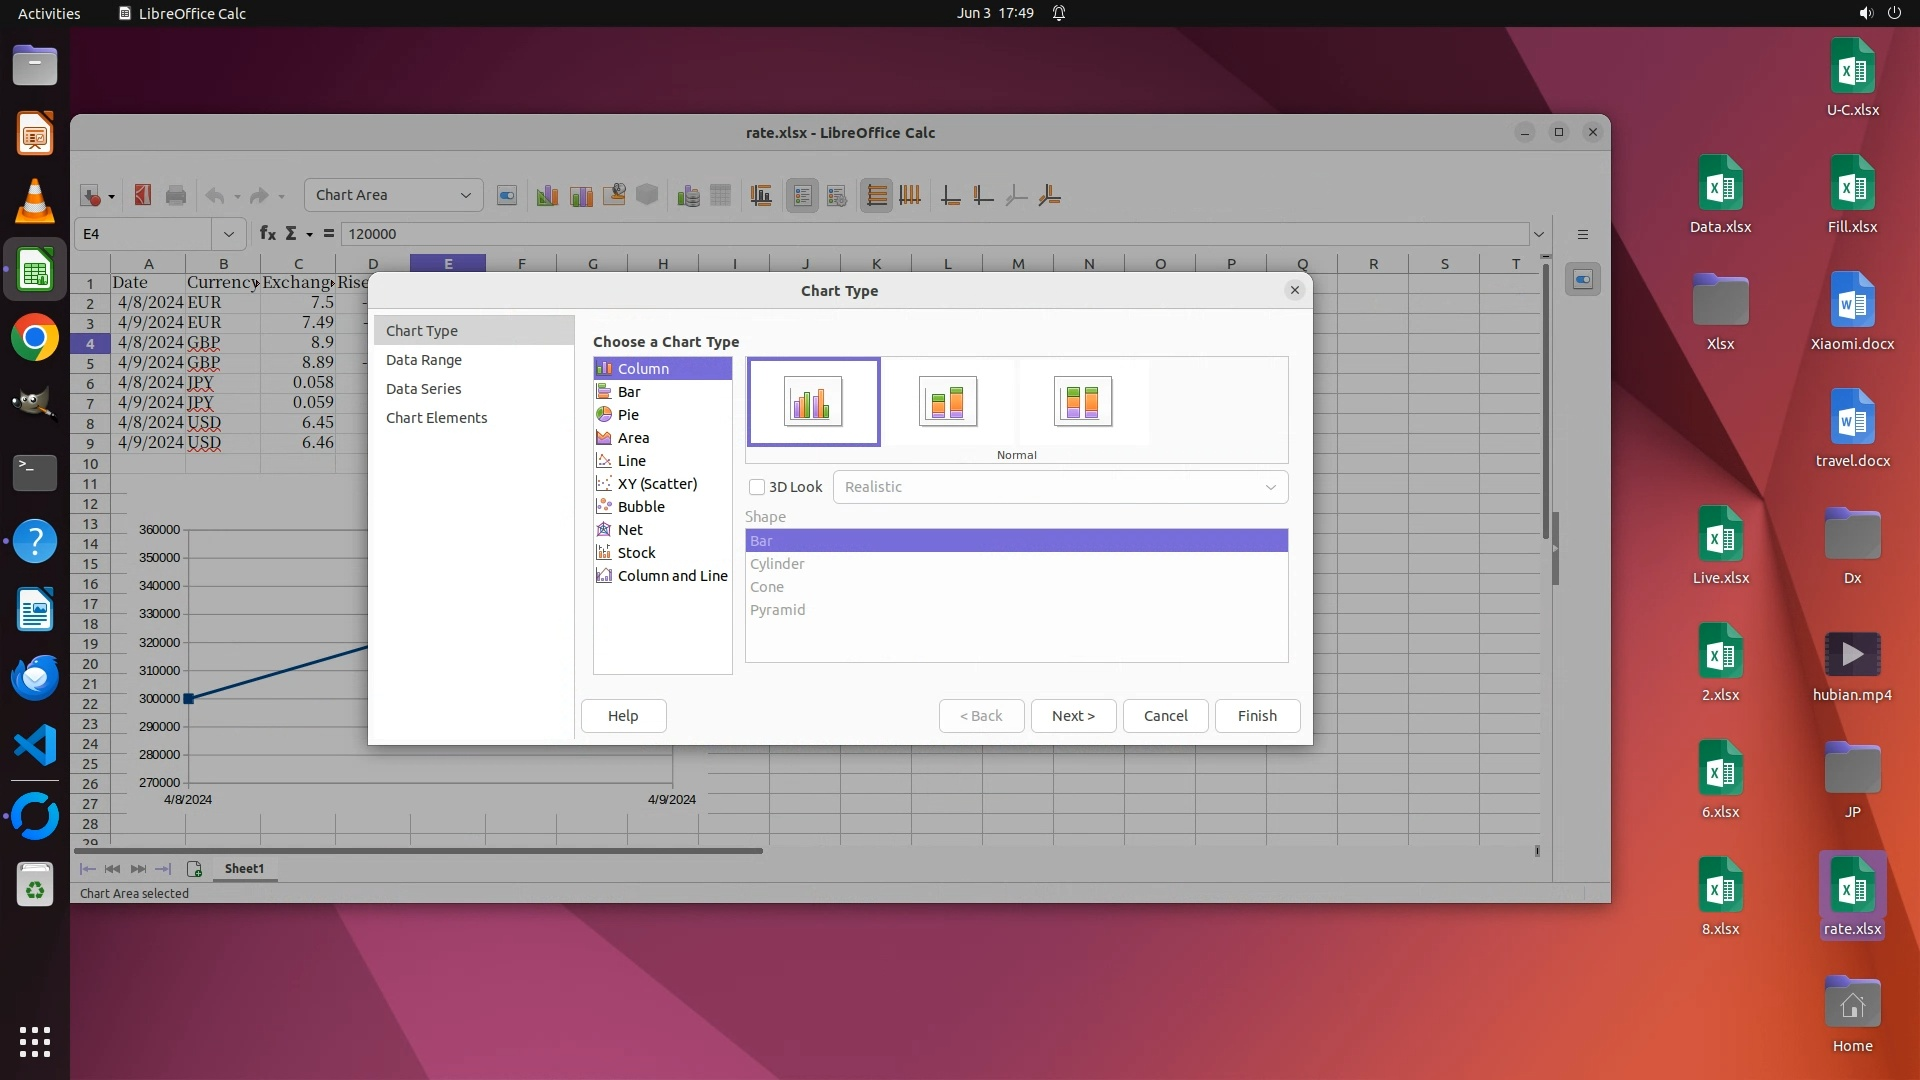
Task: Go to the Data Range step
Action: [x=424, y=359]
